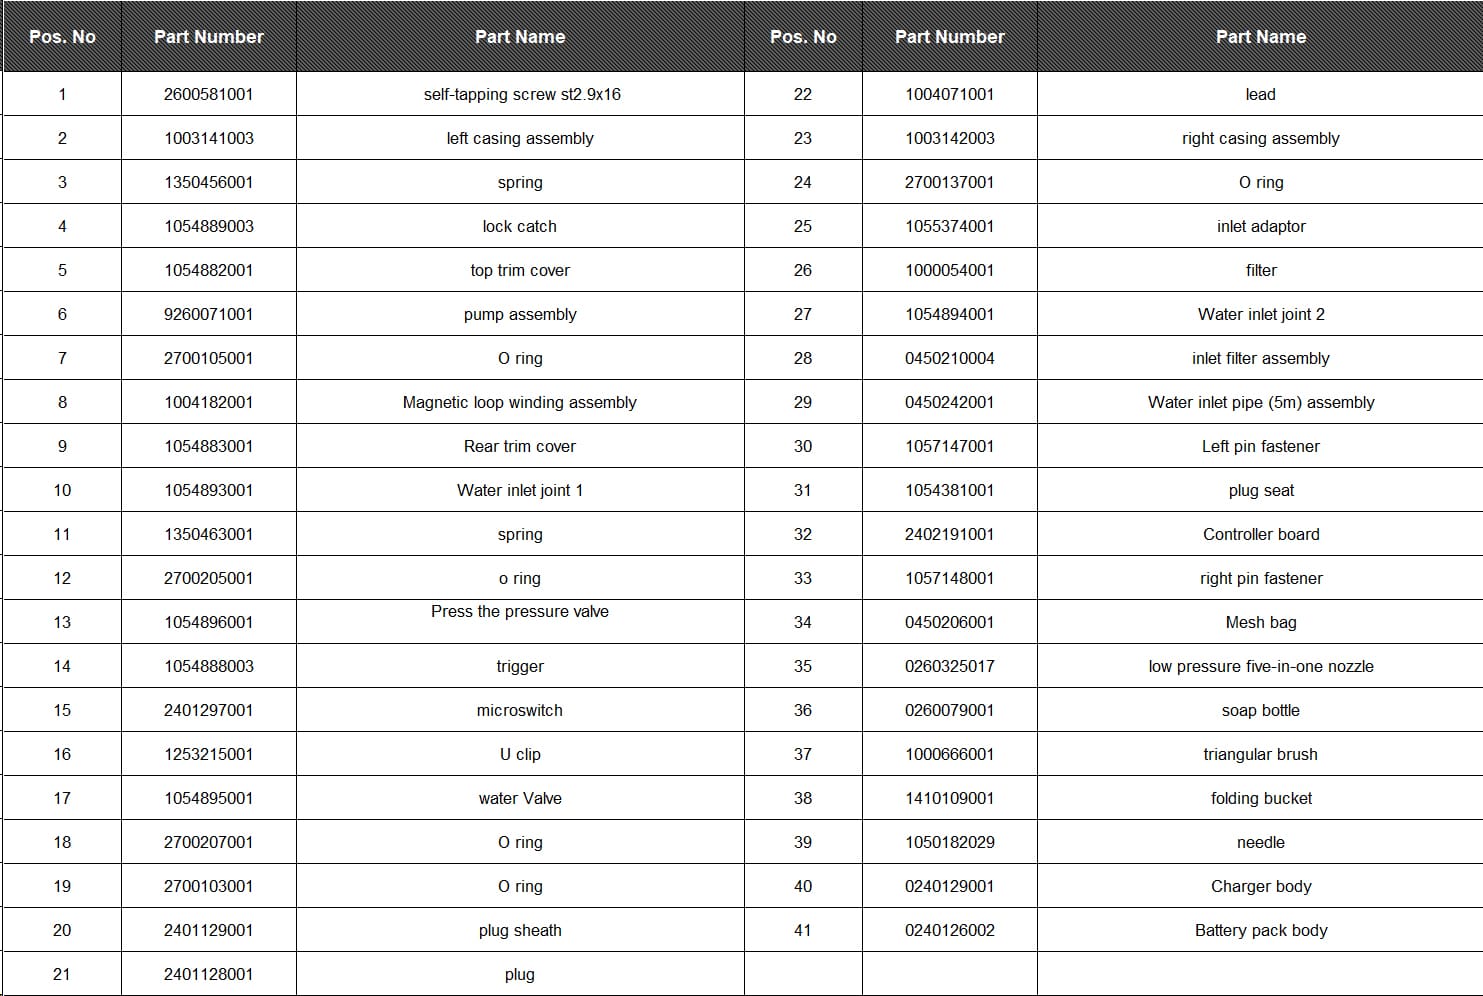Viewport: 1483px width, 996px height.
Task: Select the 'low pressure five-in-one nozzle' cell
Action: (x=1261, y=666)
